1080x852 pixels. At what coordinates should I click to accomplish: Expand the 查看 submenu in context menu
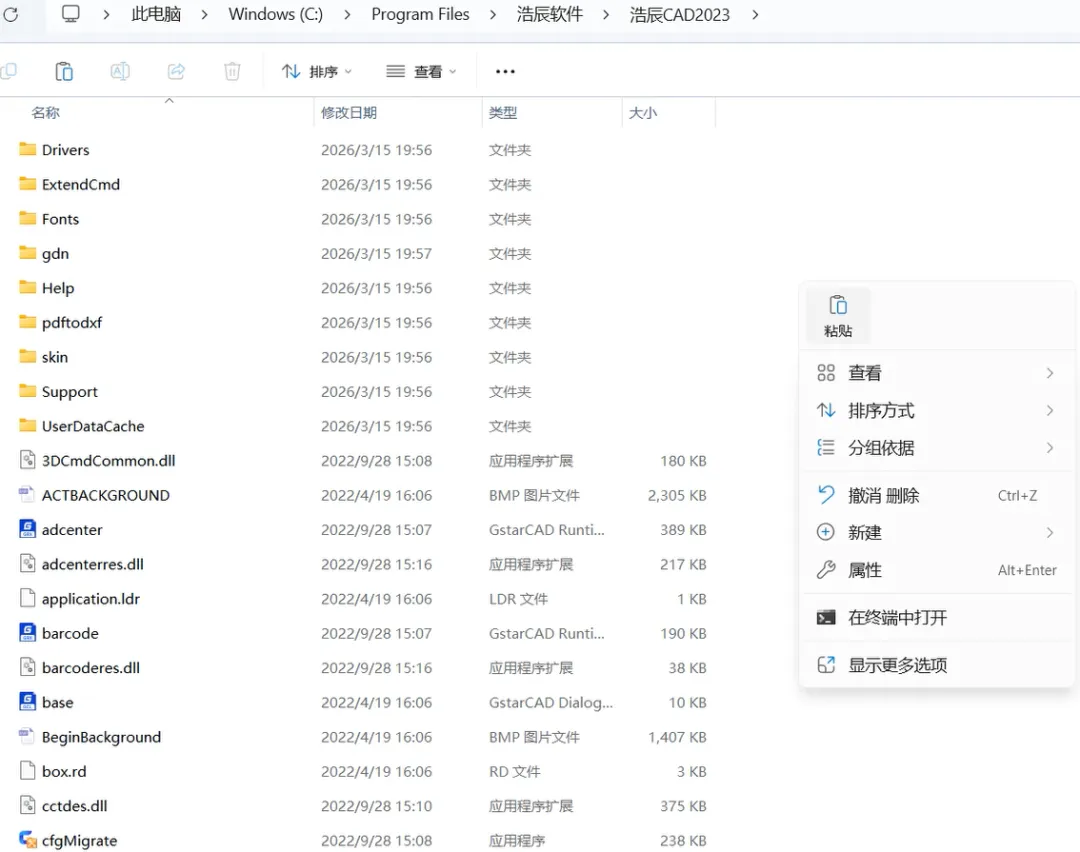point(936,373)
